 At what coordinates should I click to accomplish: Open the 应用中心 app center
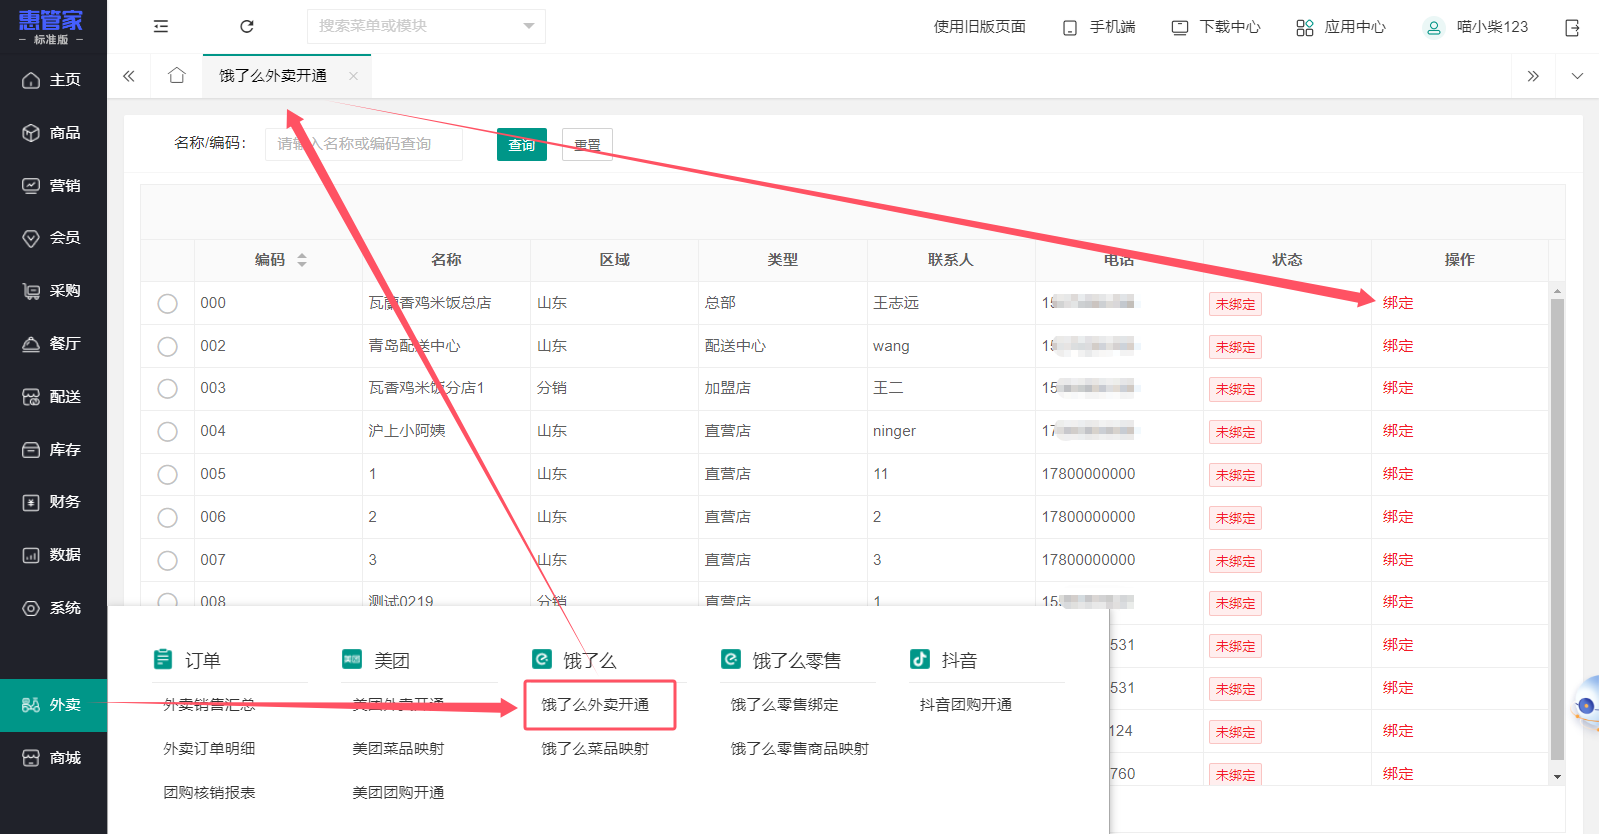[x=1341, y=27]
